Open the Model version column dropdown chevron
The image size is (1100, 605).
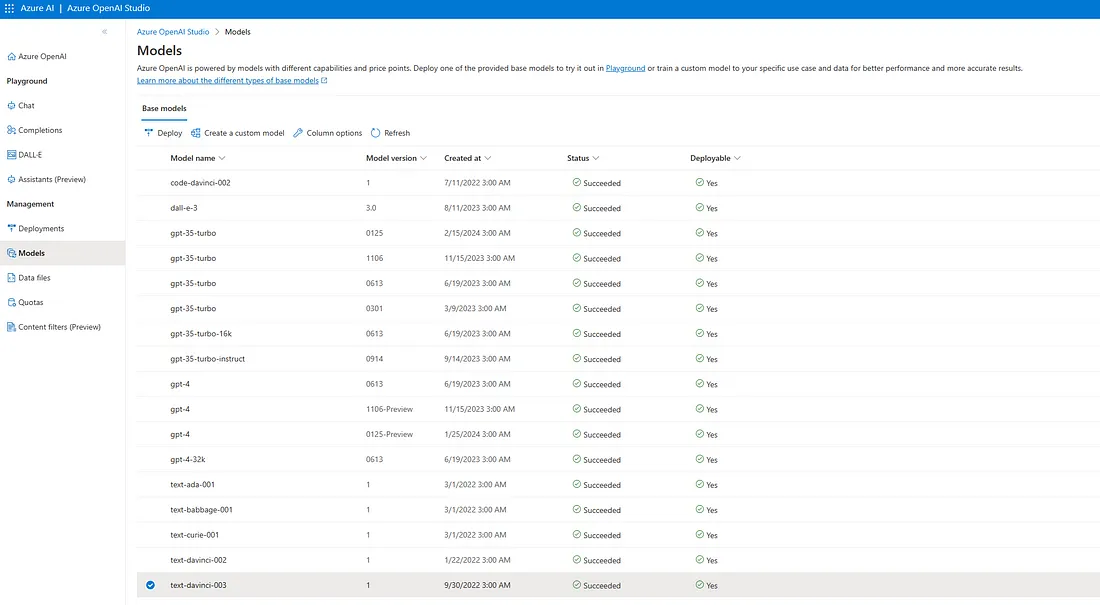(x=423, y=158)
